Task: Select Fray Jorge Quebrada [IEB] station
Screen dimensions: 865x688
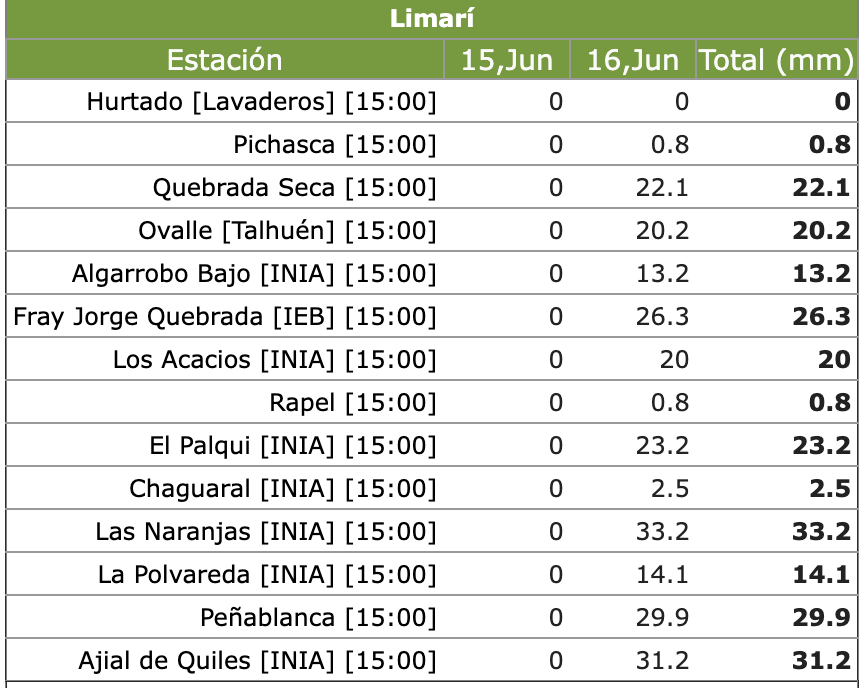Action: [x=225, y=317]
